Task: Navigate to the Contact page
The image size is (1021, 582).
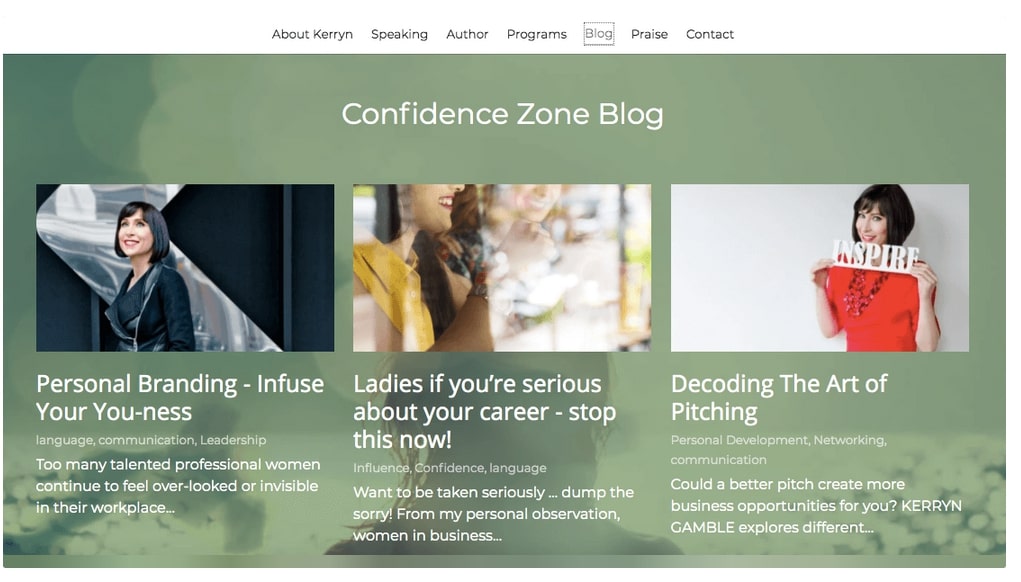Action: coord(709,33)
